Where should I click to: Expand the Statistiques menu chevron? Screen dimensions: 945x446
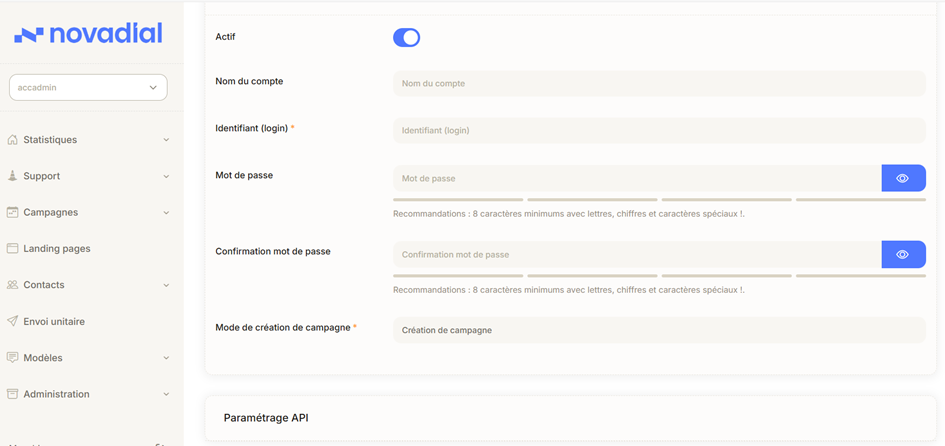(x=166, y=140)
